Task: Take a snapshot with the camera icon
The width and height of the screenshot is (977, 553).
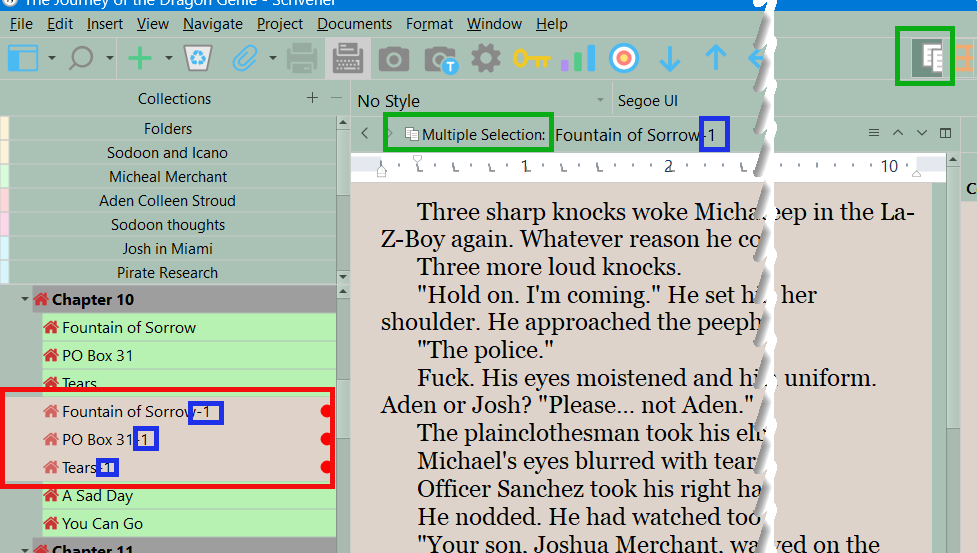Action: pos(393,59)
